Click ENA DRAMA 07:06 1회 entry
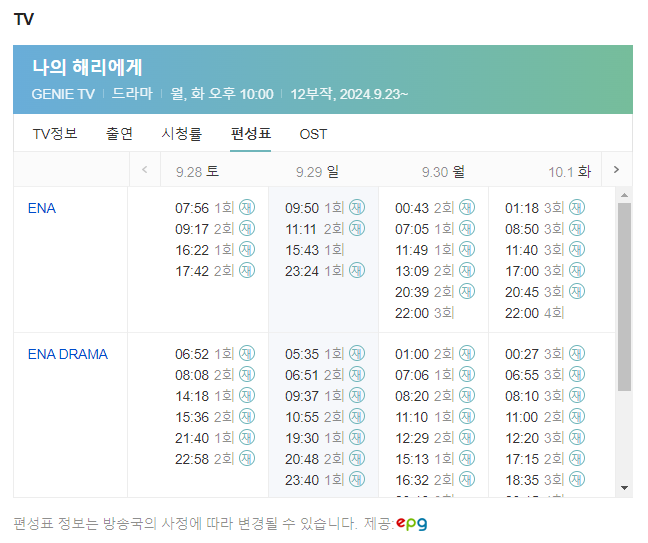Image resolution: width=648 pixels, height=543 pixels. (435, 375)
